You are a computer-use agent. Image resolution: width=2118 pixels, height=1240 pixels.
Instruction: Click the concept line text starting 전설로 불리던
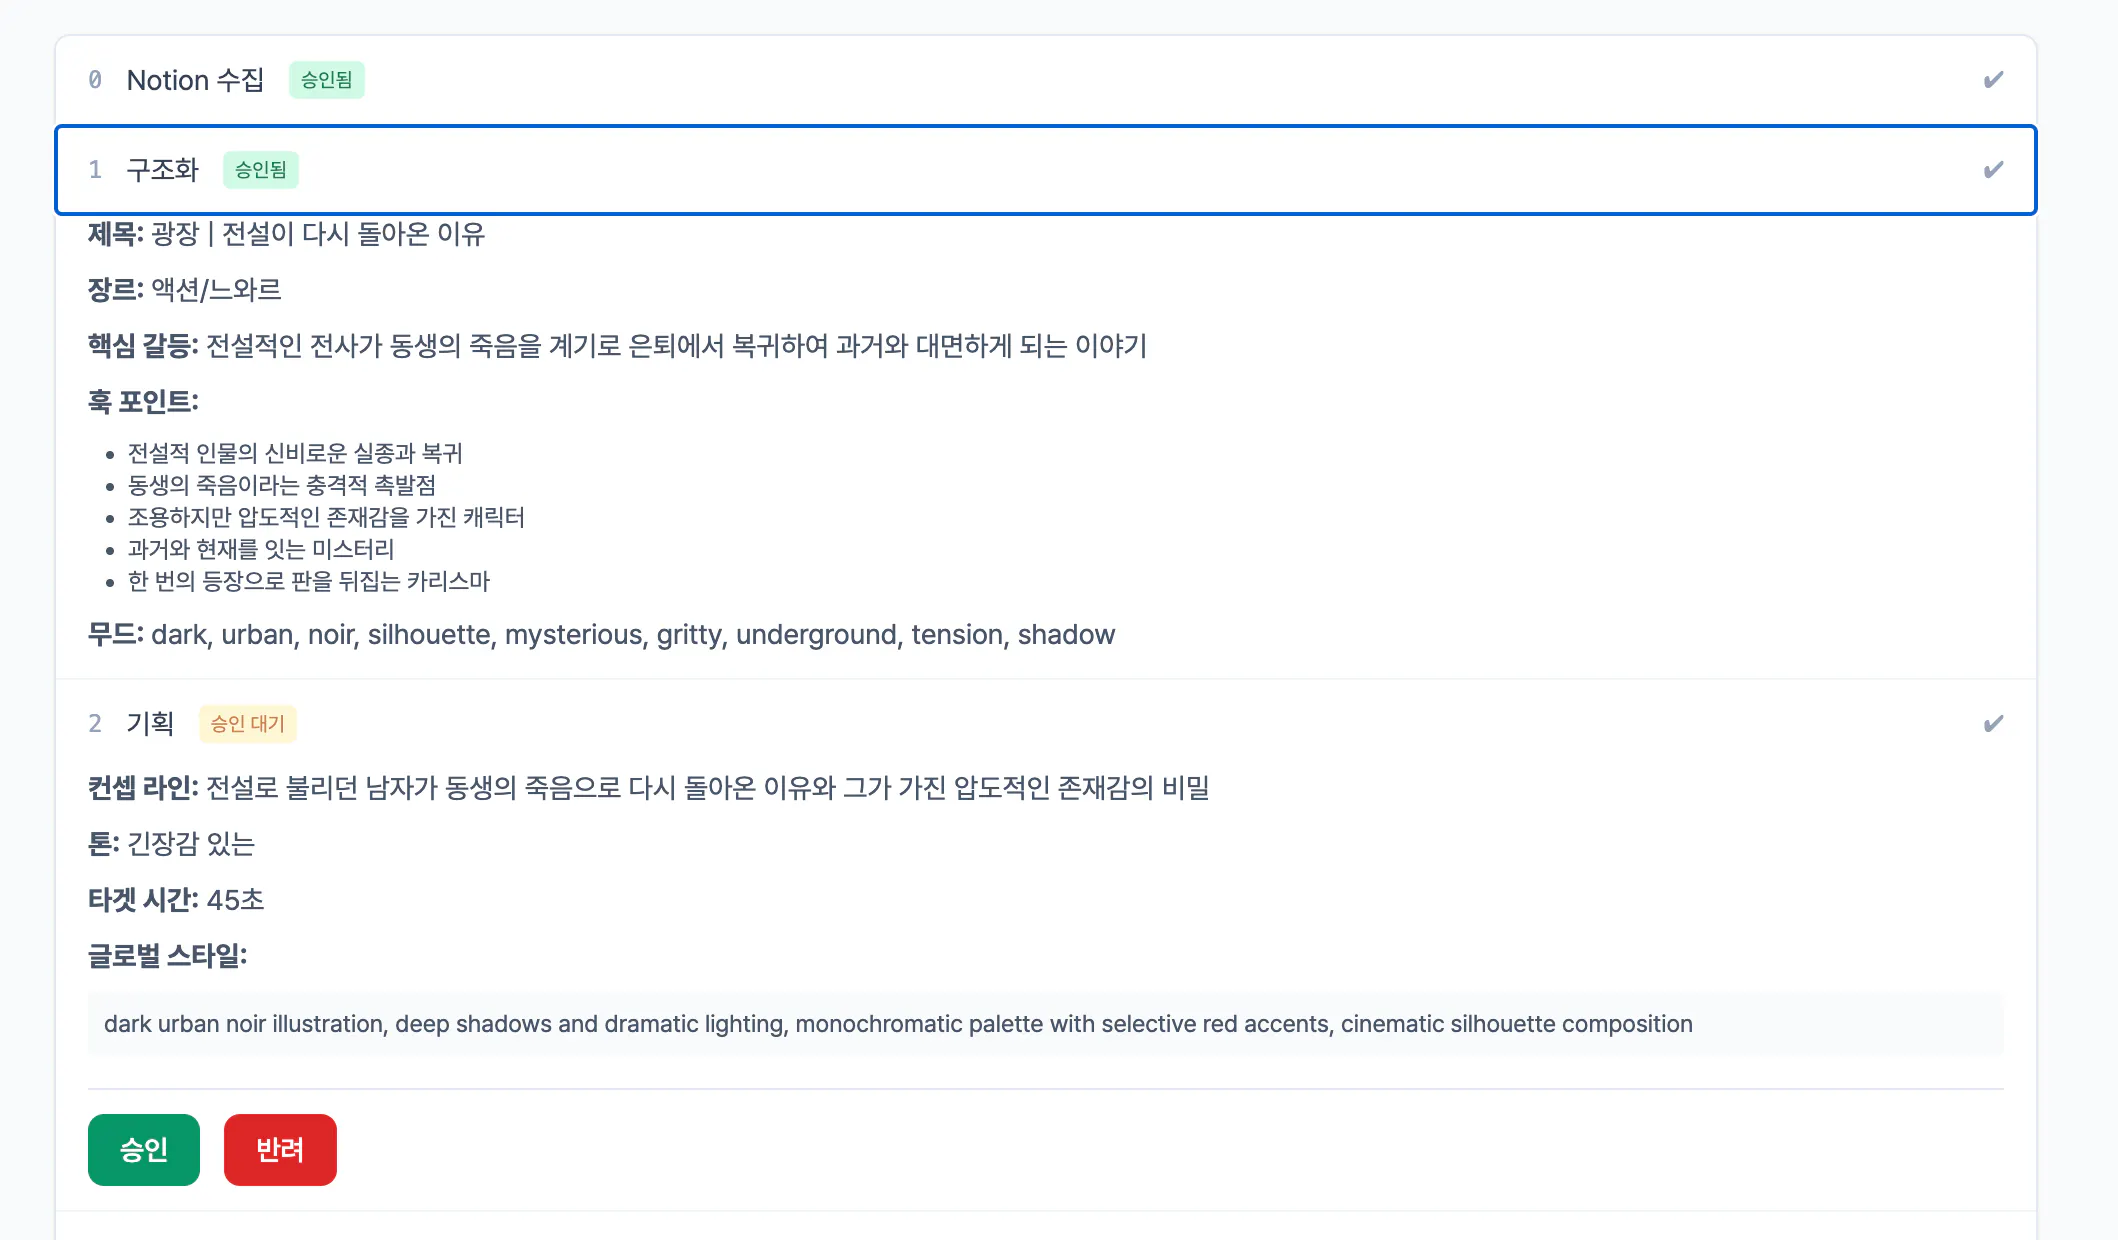708,788
